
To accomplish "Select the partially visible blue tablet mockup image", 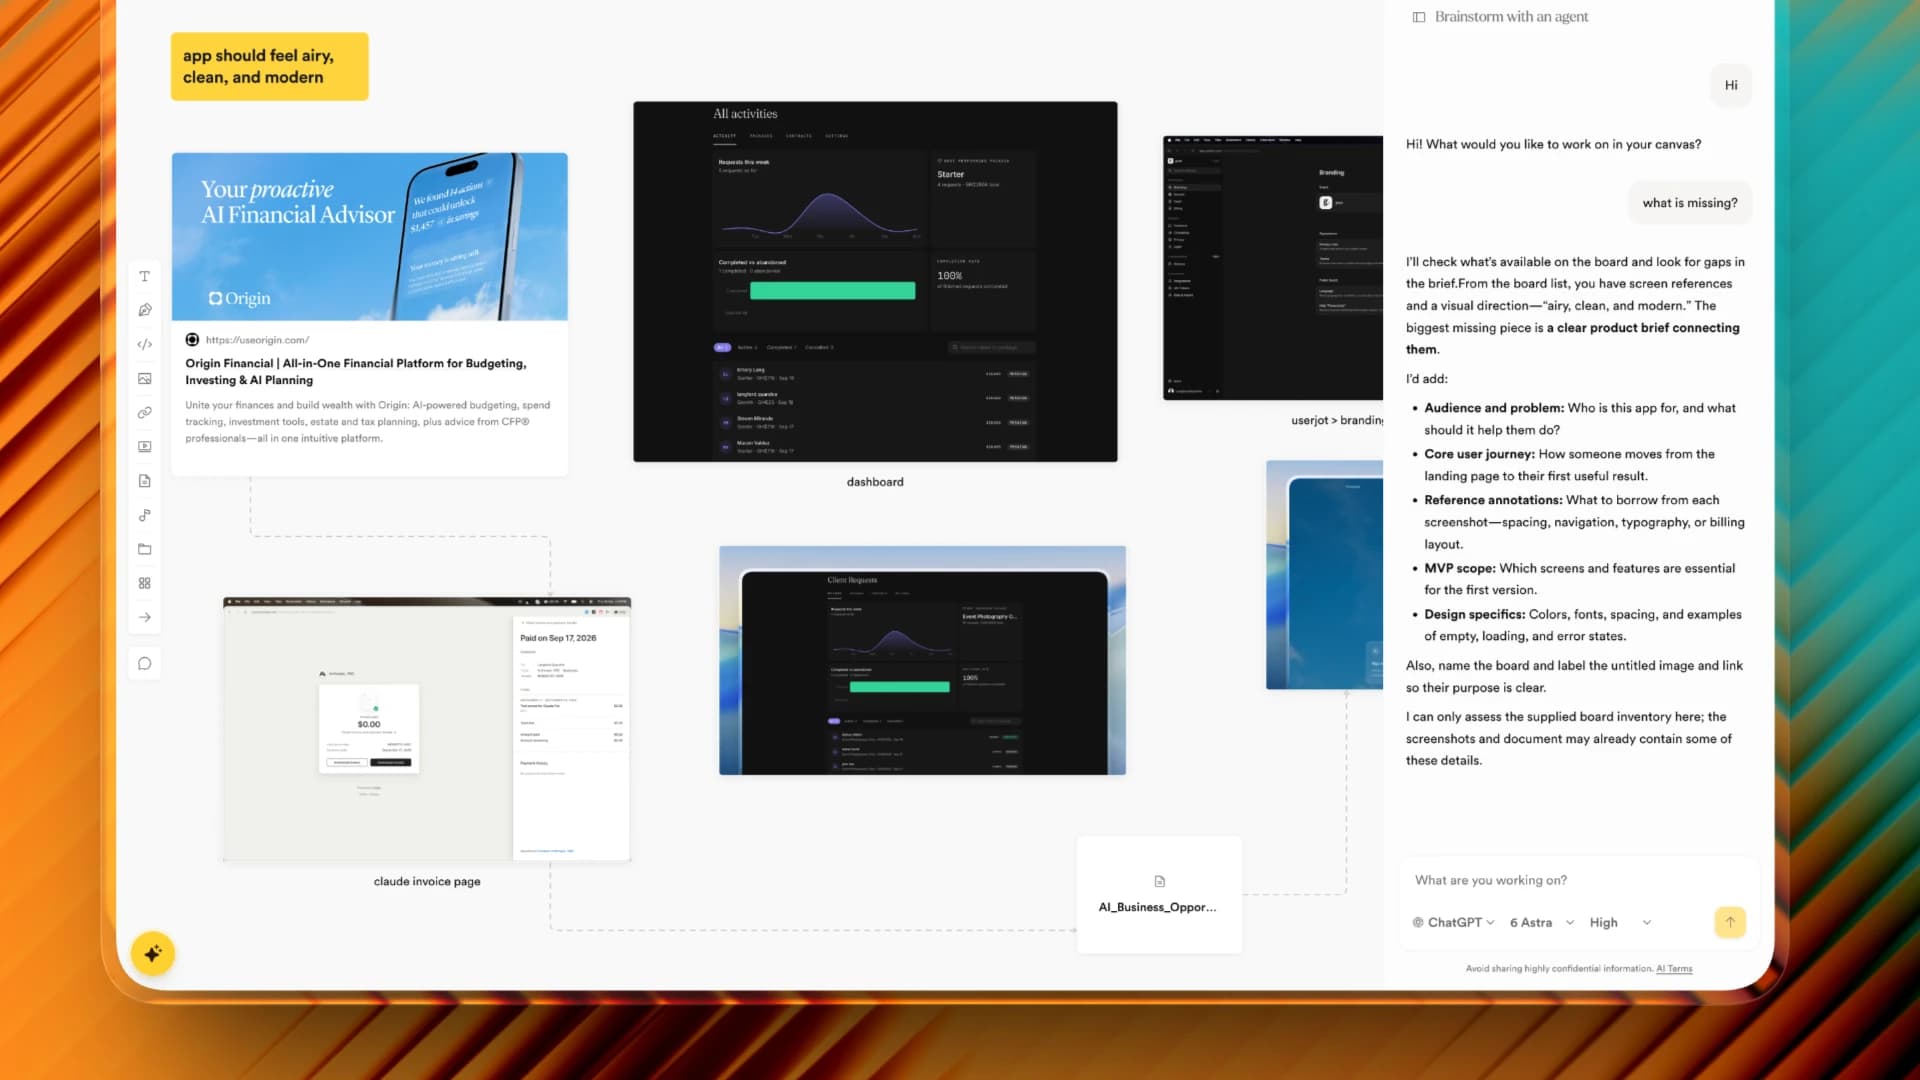I will 1325,575.
